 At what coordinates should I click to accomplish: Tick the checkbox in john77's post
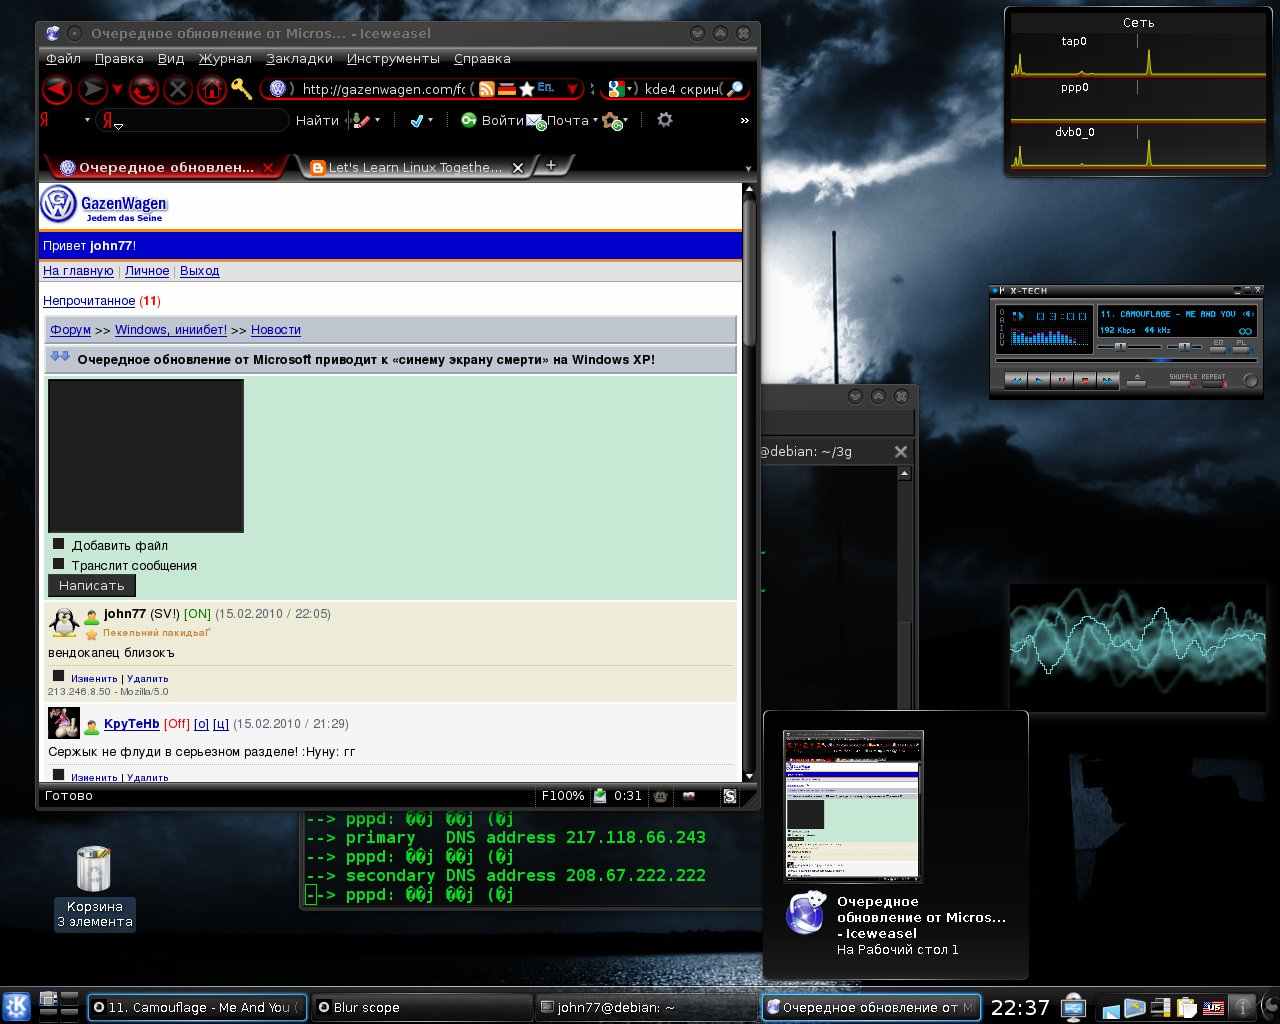(x=58, y=676)
